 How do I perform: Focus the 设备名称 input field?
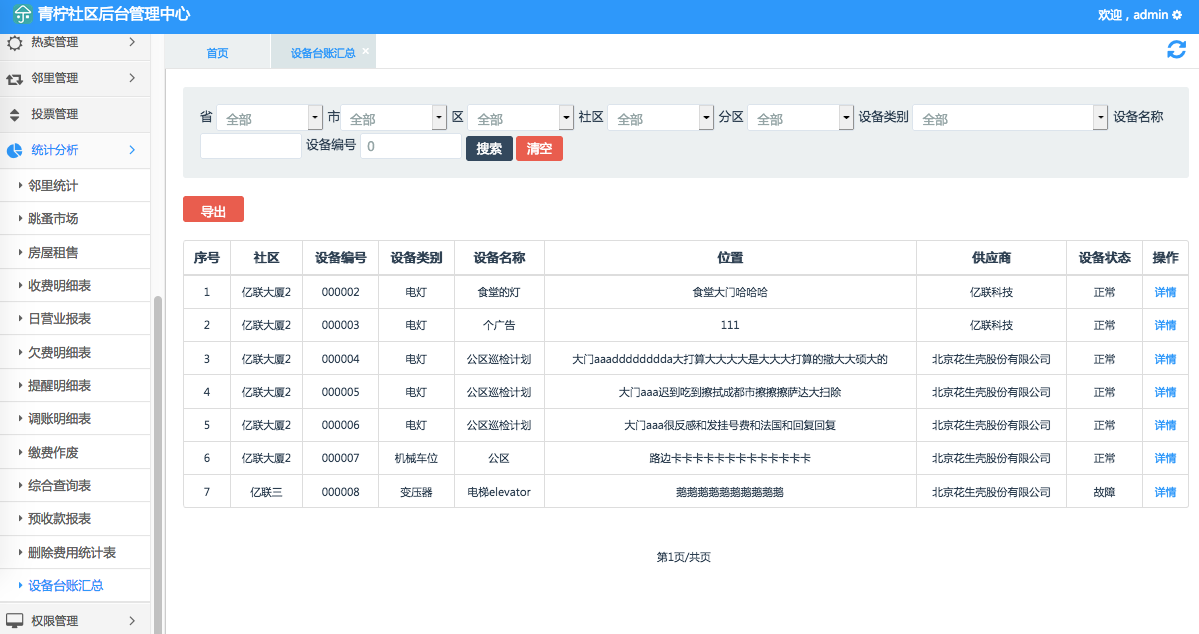(x=251, y=146)
